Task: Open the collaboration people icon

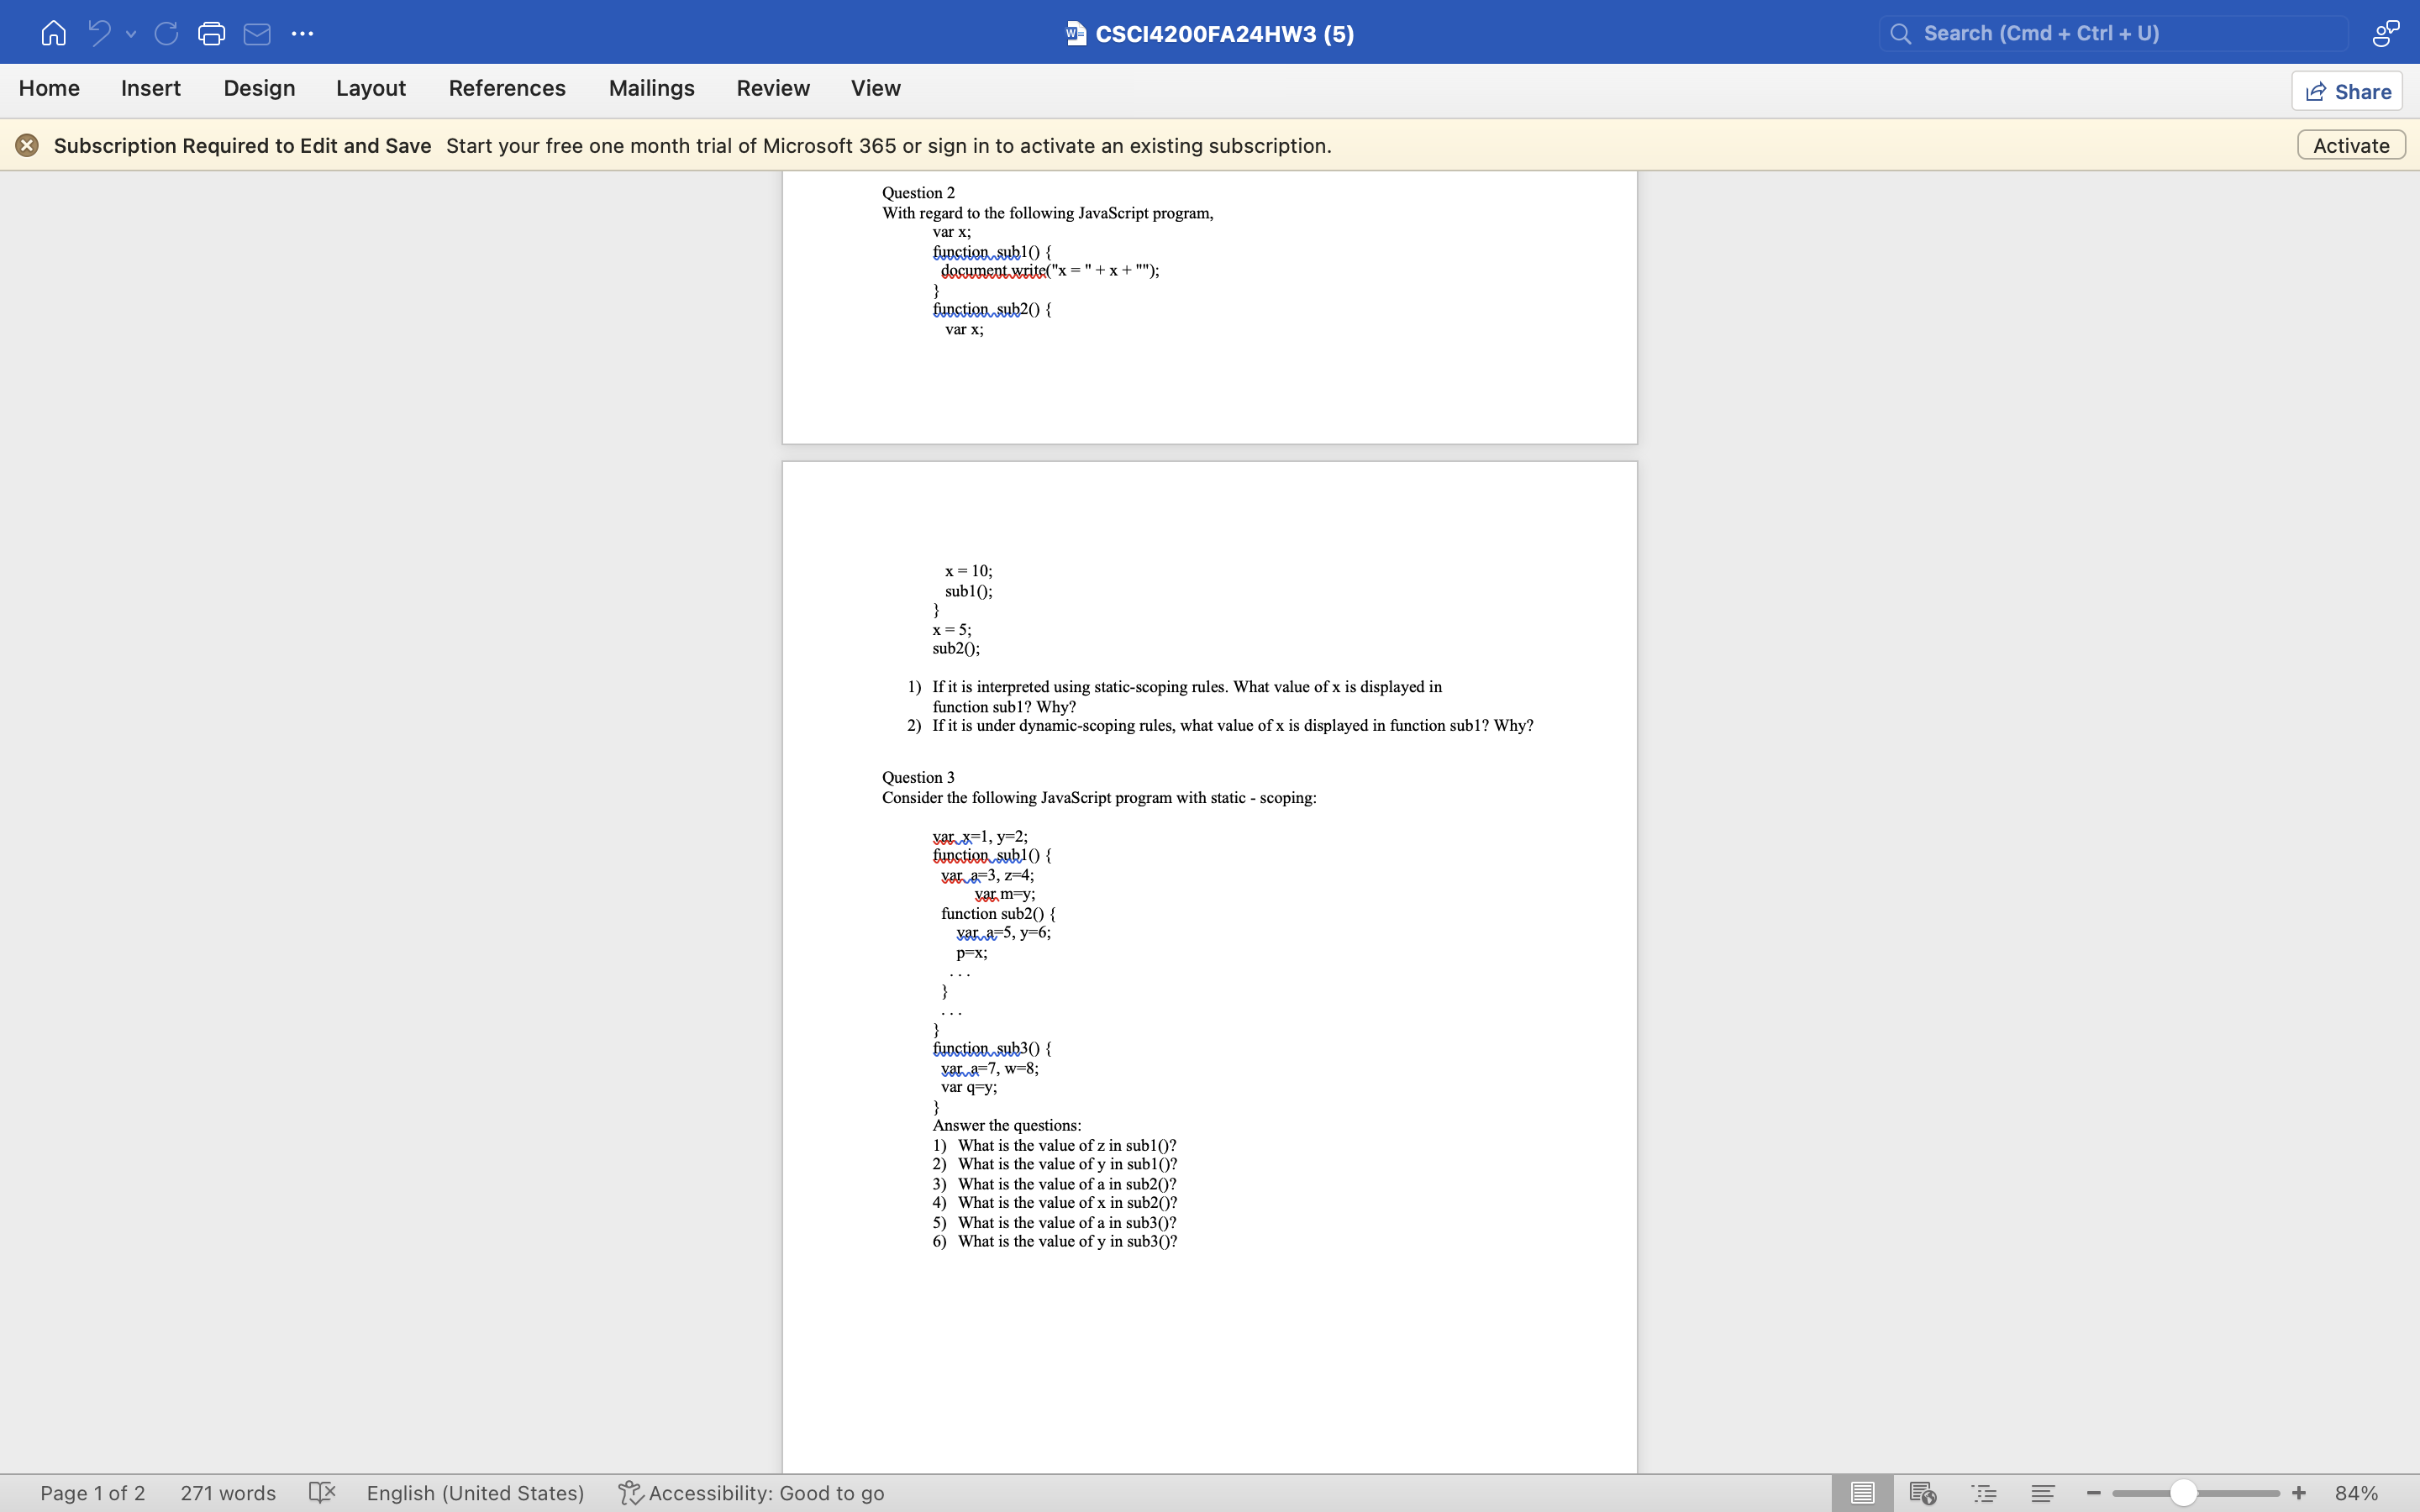Action: 2385,33
